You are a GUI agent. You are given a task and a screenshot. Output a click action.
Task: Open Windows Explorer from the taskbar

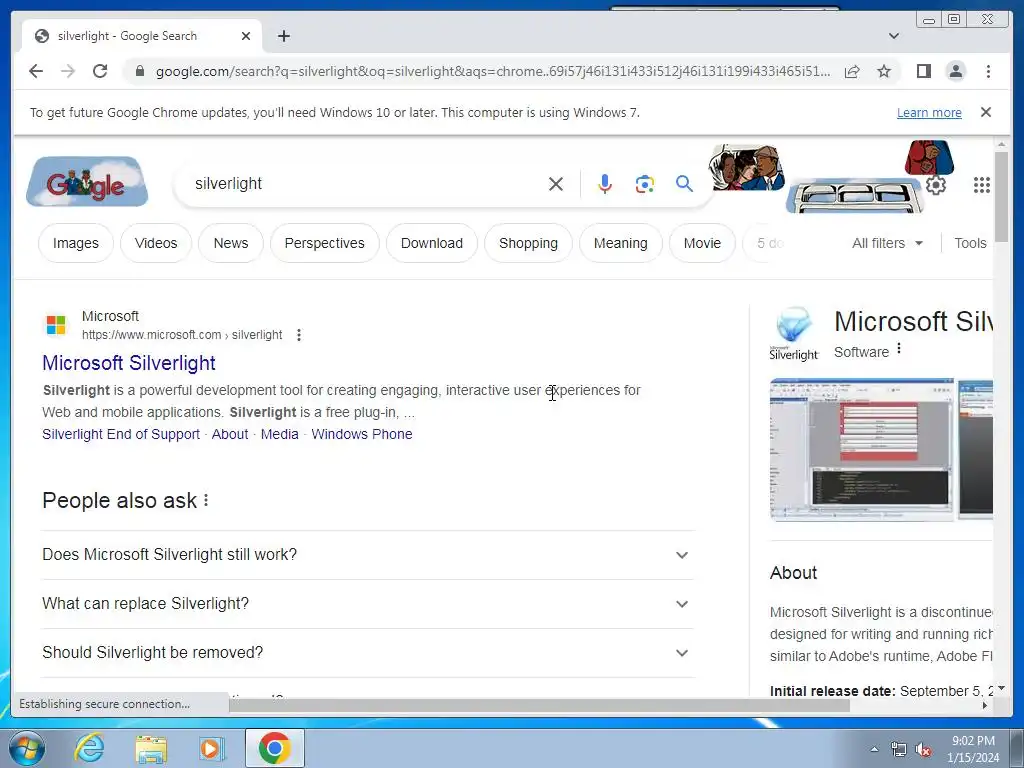point(151,749)
